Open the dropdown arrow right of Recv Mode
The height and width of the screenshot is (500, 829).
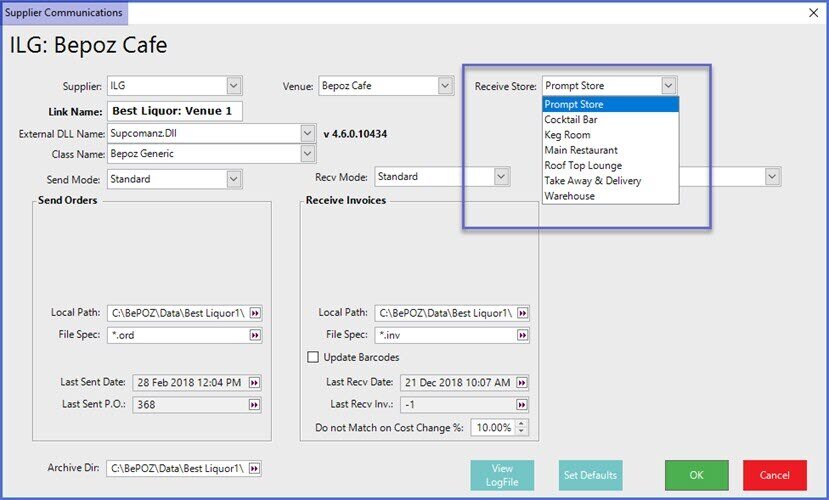coord(772,177)
